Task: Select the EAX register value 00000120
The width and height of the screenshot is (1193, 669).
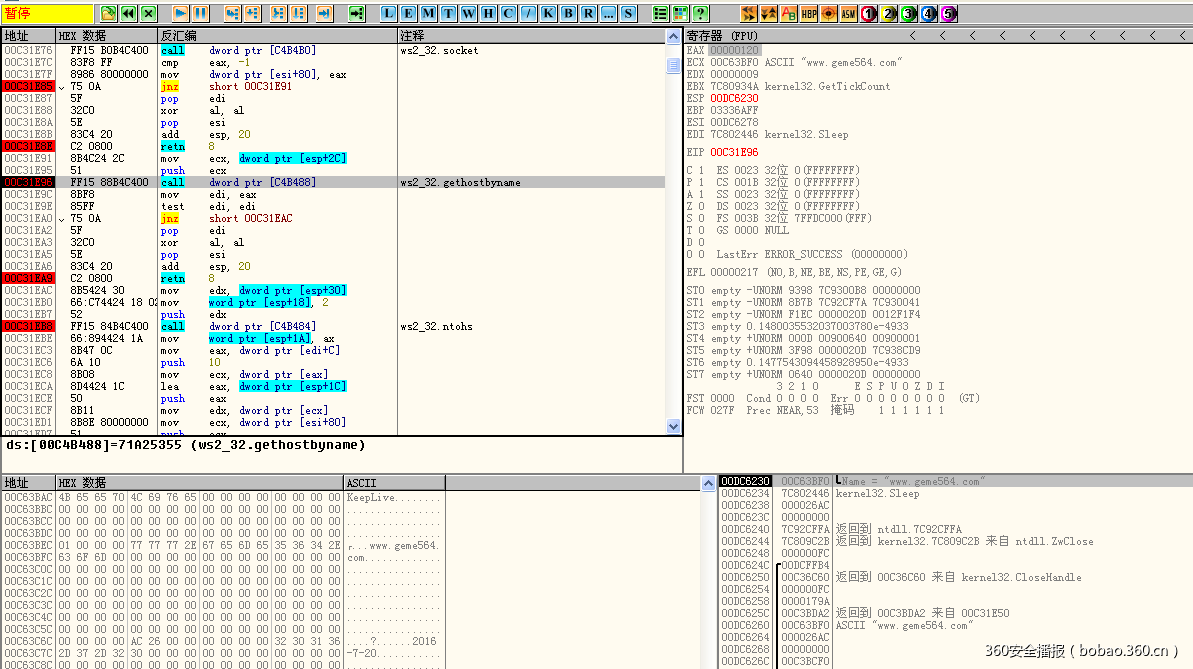Action: click(734, 50)
